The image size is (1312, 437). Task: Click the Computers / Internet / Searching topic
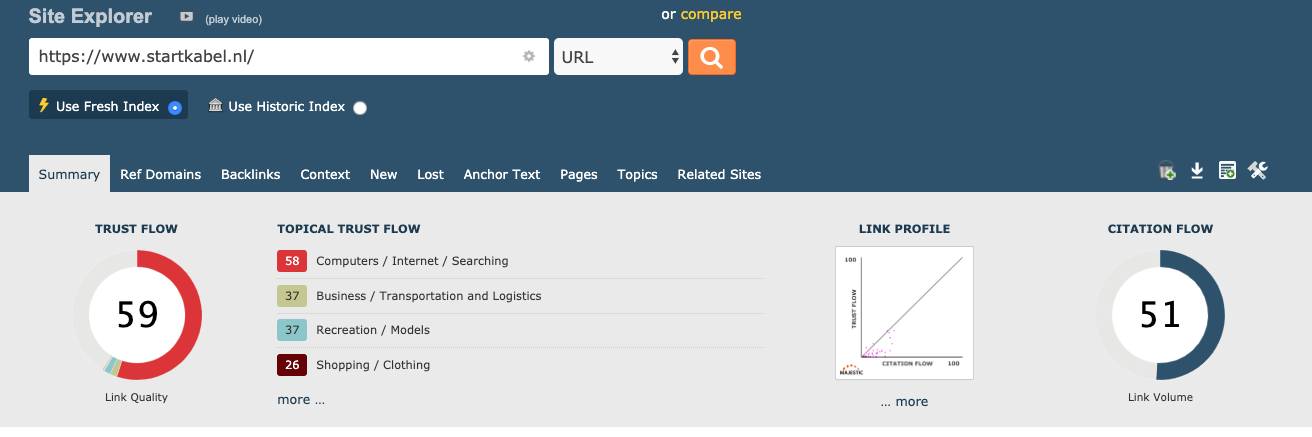click(x=412, y=261)
